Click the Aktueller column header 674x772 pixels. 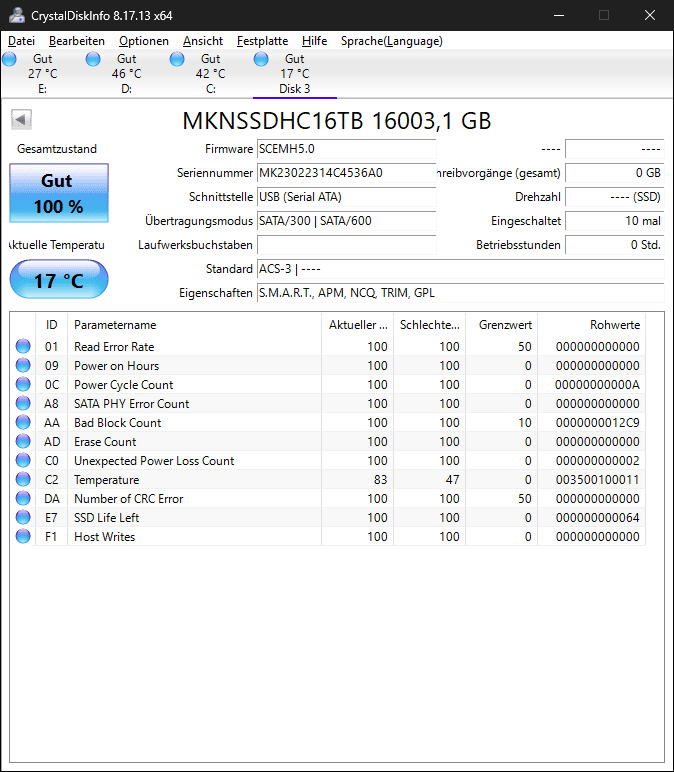(x=357, y=325)
